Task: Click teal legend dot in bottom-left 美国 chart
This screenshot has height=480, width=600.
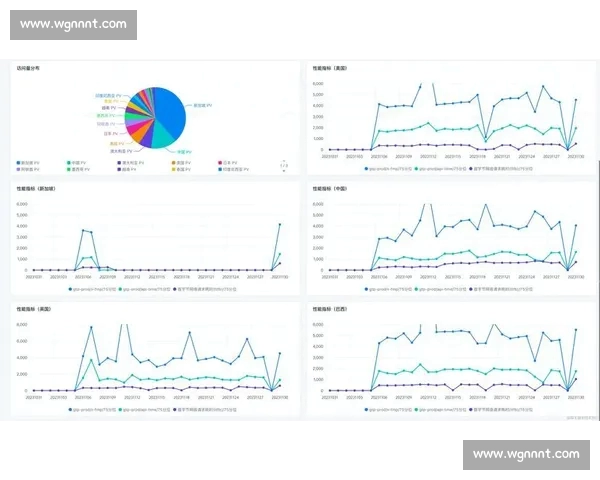Action: 119,408
